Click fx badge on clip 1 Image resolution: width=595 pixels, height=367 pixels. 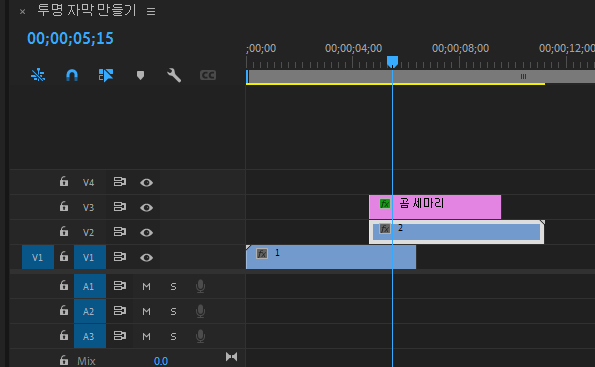coord(262,254)
